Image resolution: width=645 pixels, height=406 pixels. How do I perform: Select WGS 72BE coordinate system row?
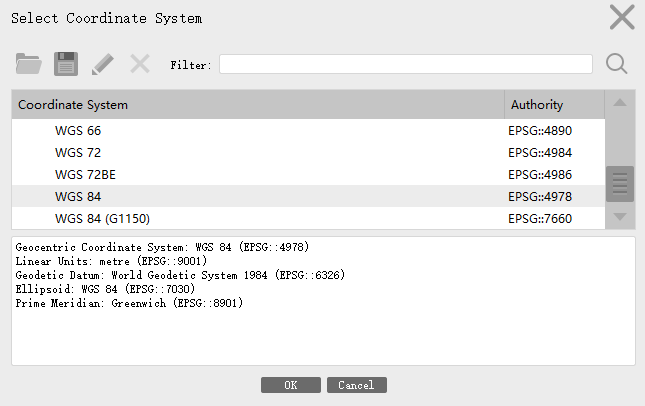(x=308, y=174)
